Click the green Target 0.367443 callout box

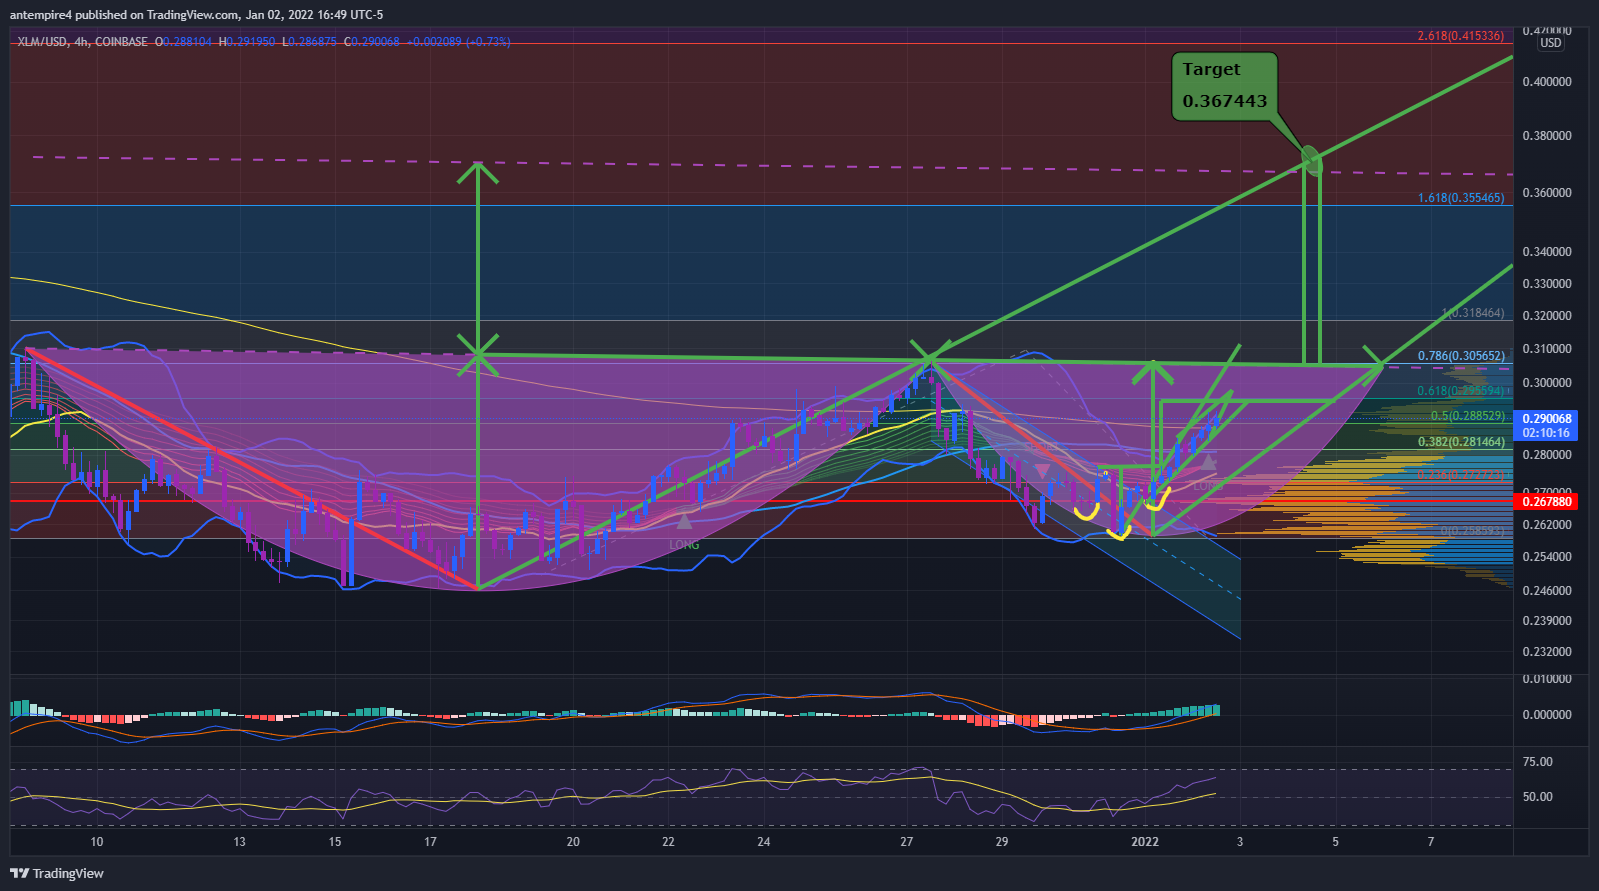pyautogui.click(x=1225, y=86)
